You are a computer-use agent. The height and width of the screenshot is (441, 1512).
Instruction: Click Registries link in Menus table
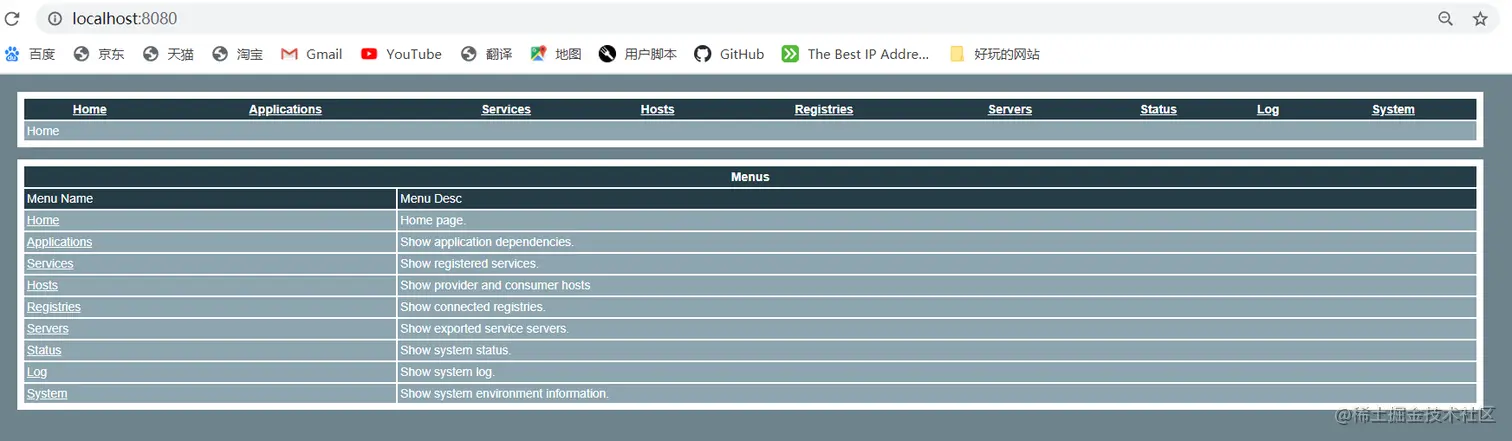click(54, 307)
